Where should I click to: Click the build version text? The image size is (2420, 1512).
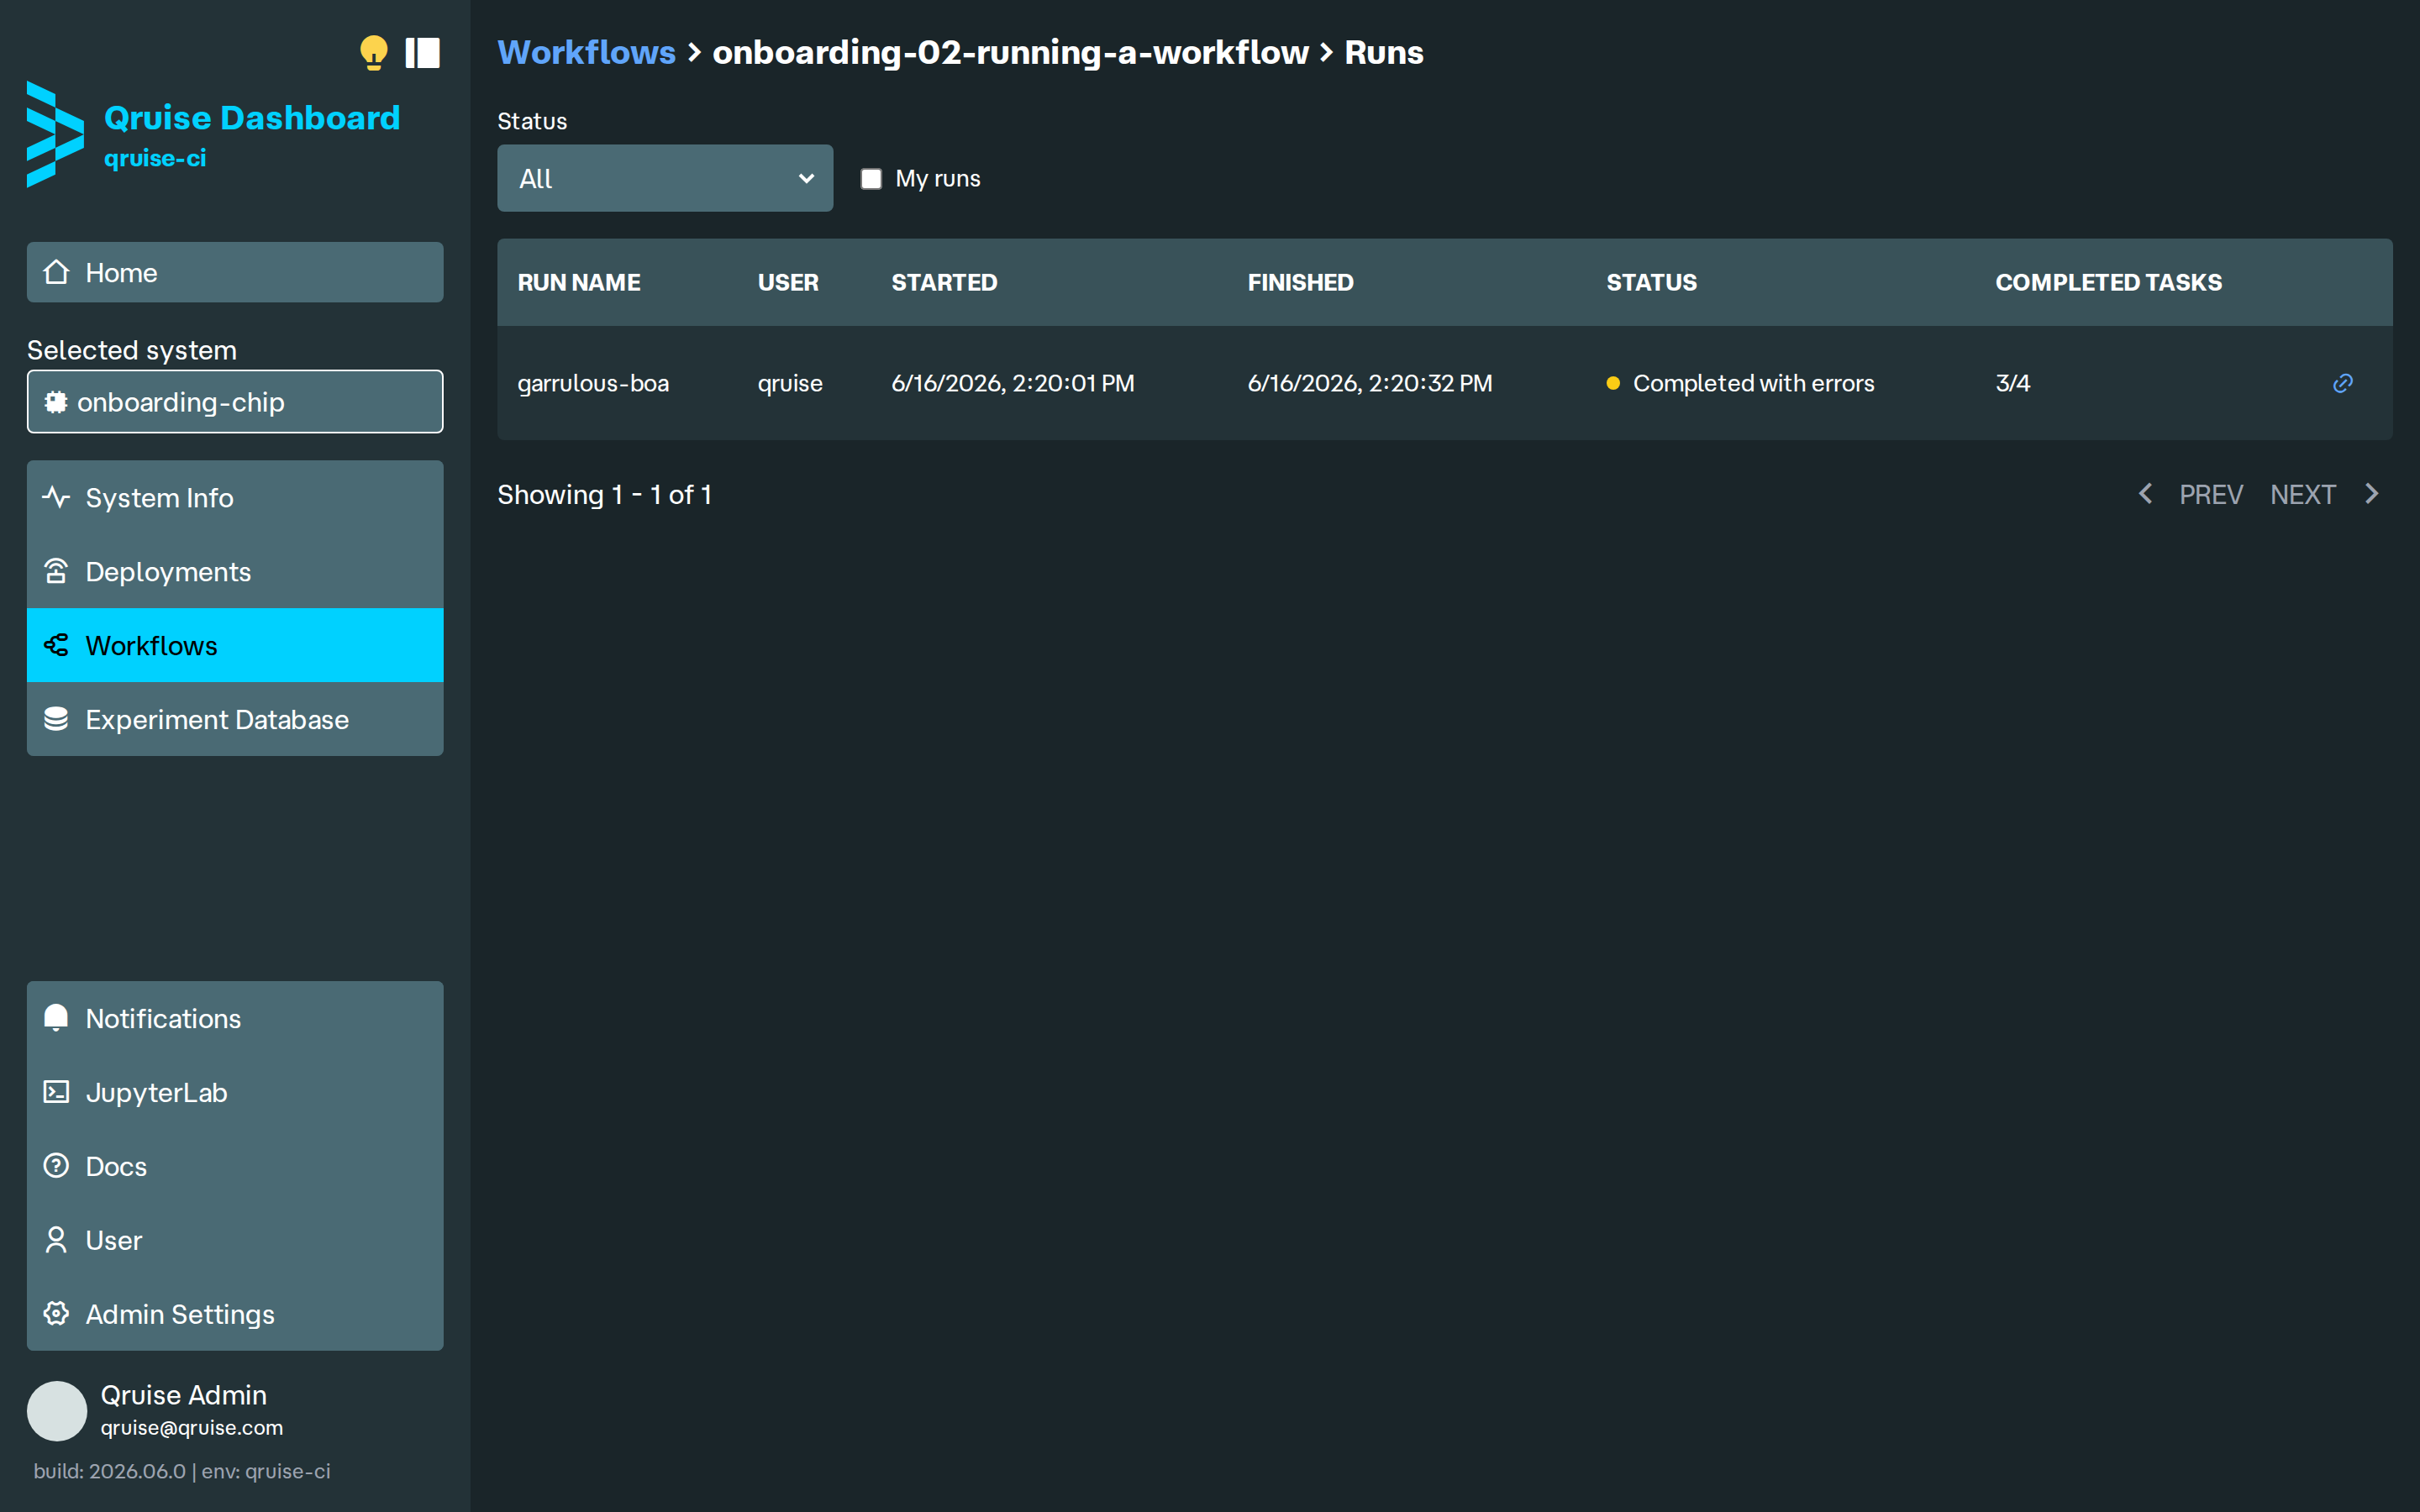click(110, 1471)
